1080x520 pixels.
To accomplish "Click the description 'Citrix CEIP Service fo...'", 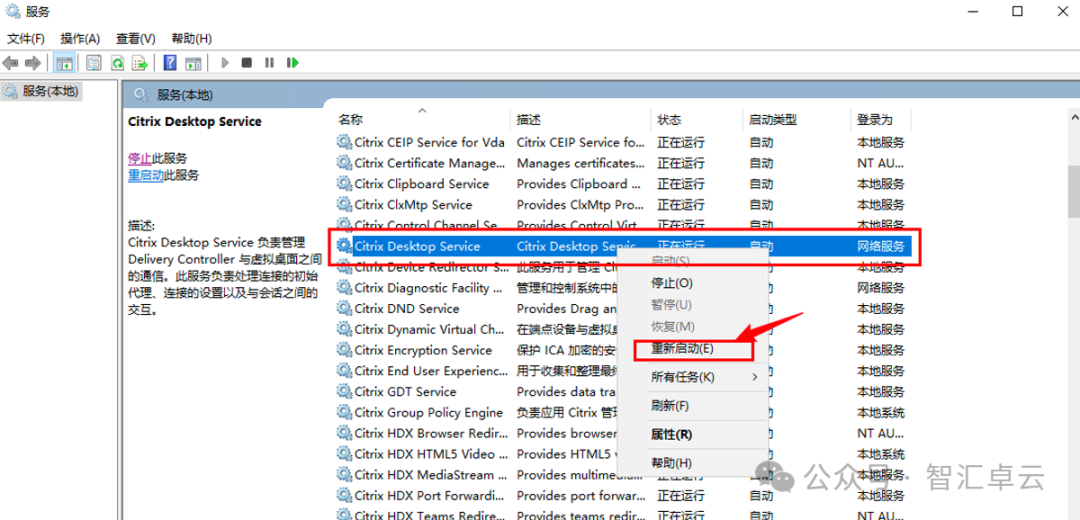I will tap(580, 142).
